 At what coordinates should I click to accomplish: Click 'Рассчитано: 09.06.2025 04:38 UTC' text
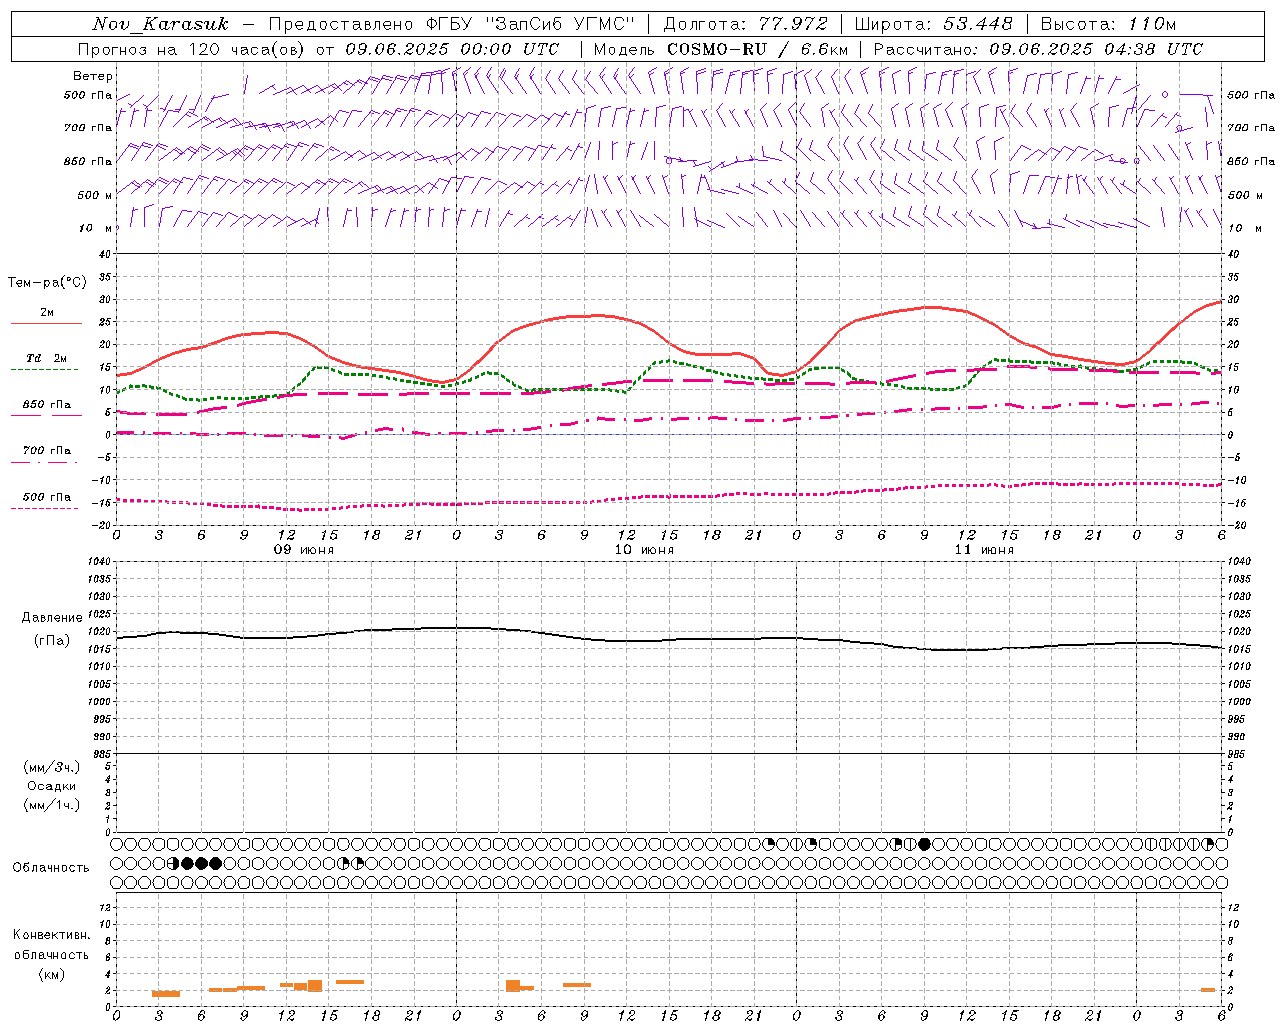click(x=1038, y=49)
